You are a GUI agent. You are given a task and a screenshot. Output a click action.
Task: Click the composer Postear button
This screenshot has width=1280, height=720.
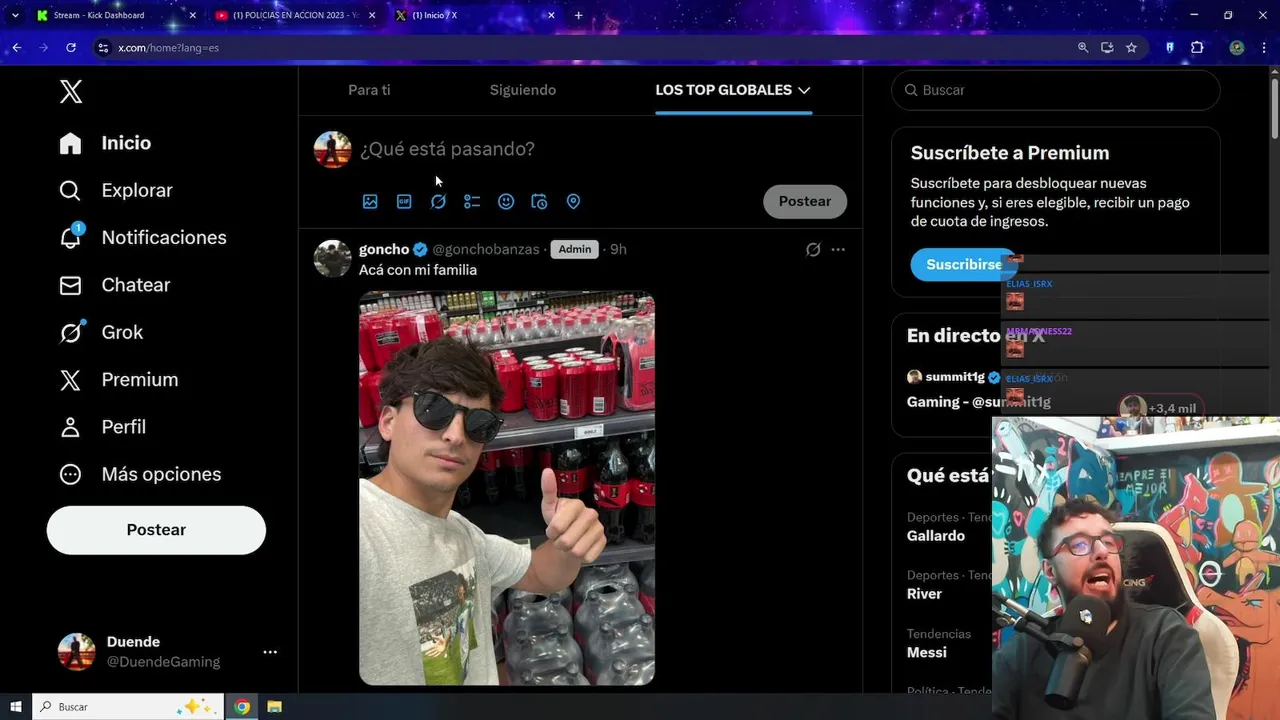pyautogui.click(x=805, y=201)
